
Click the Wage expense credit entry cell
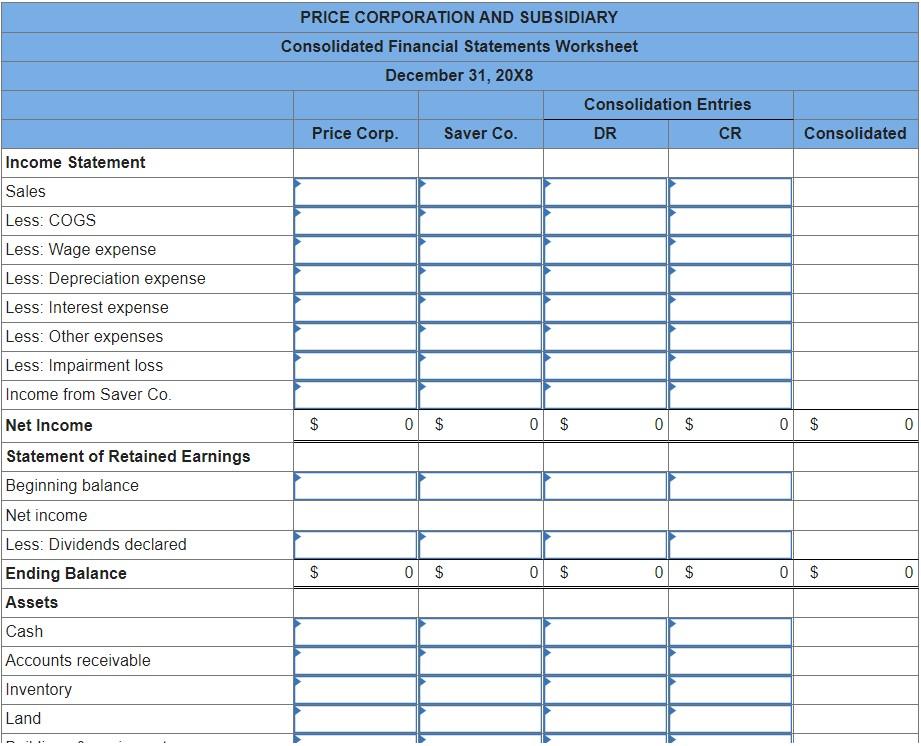coord(728,249)
